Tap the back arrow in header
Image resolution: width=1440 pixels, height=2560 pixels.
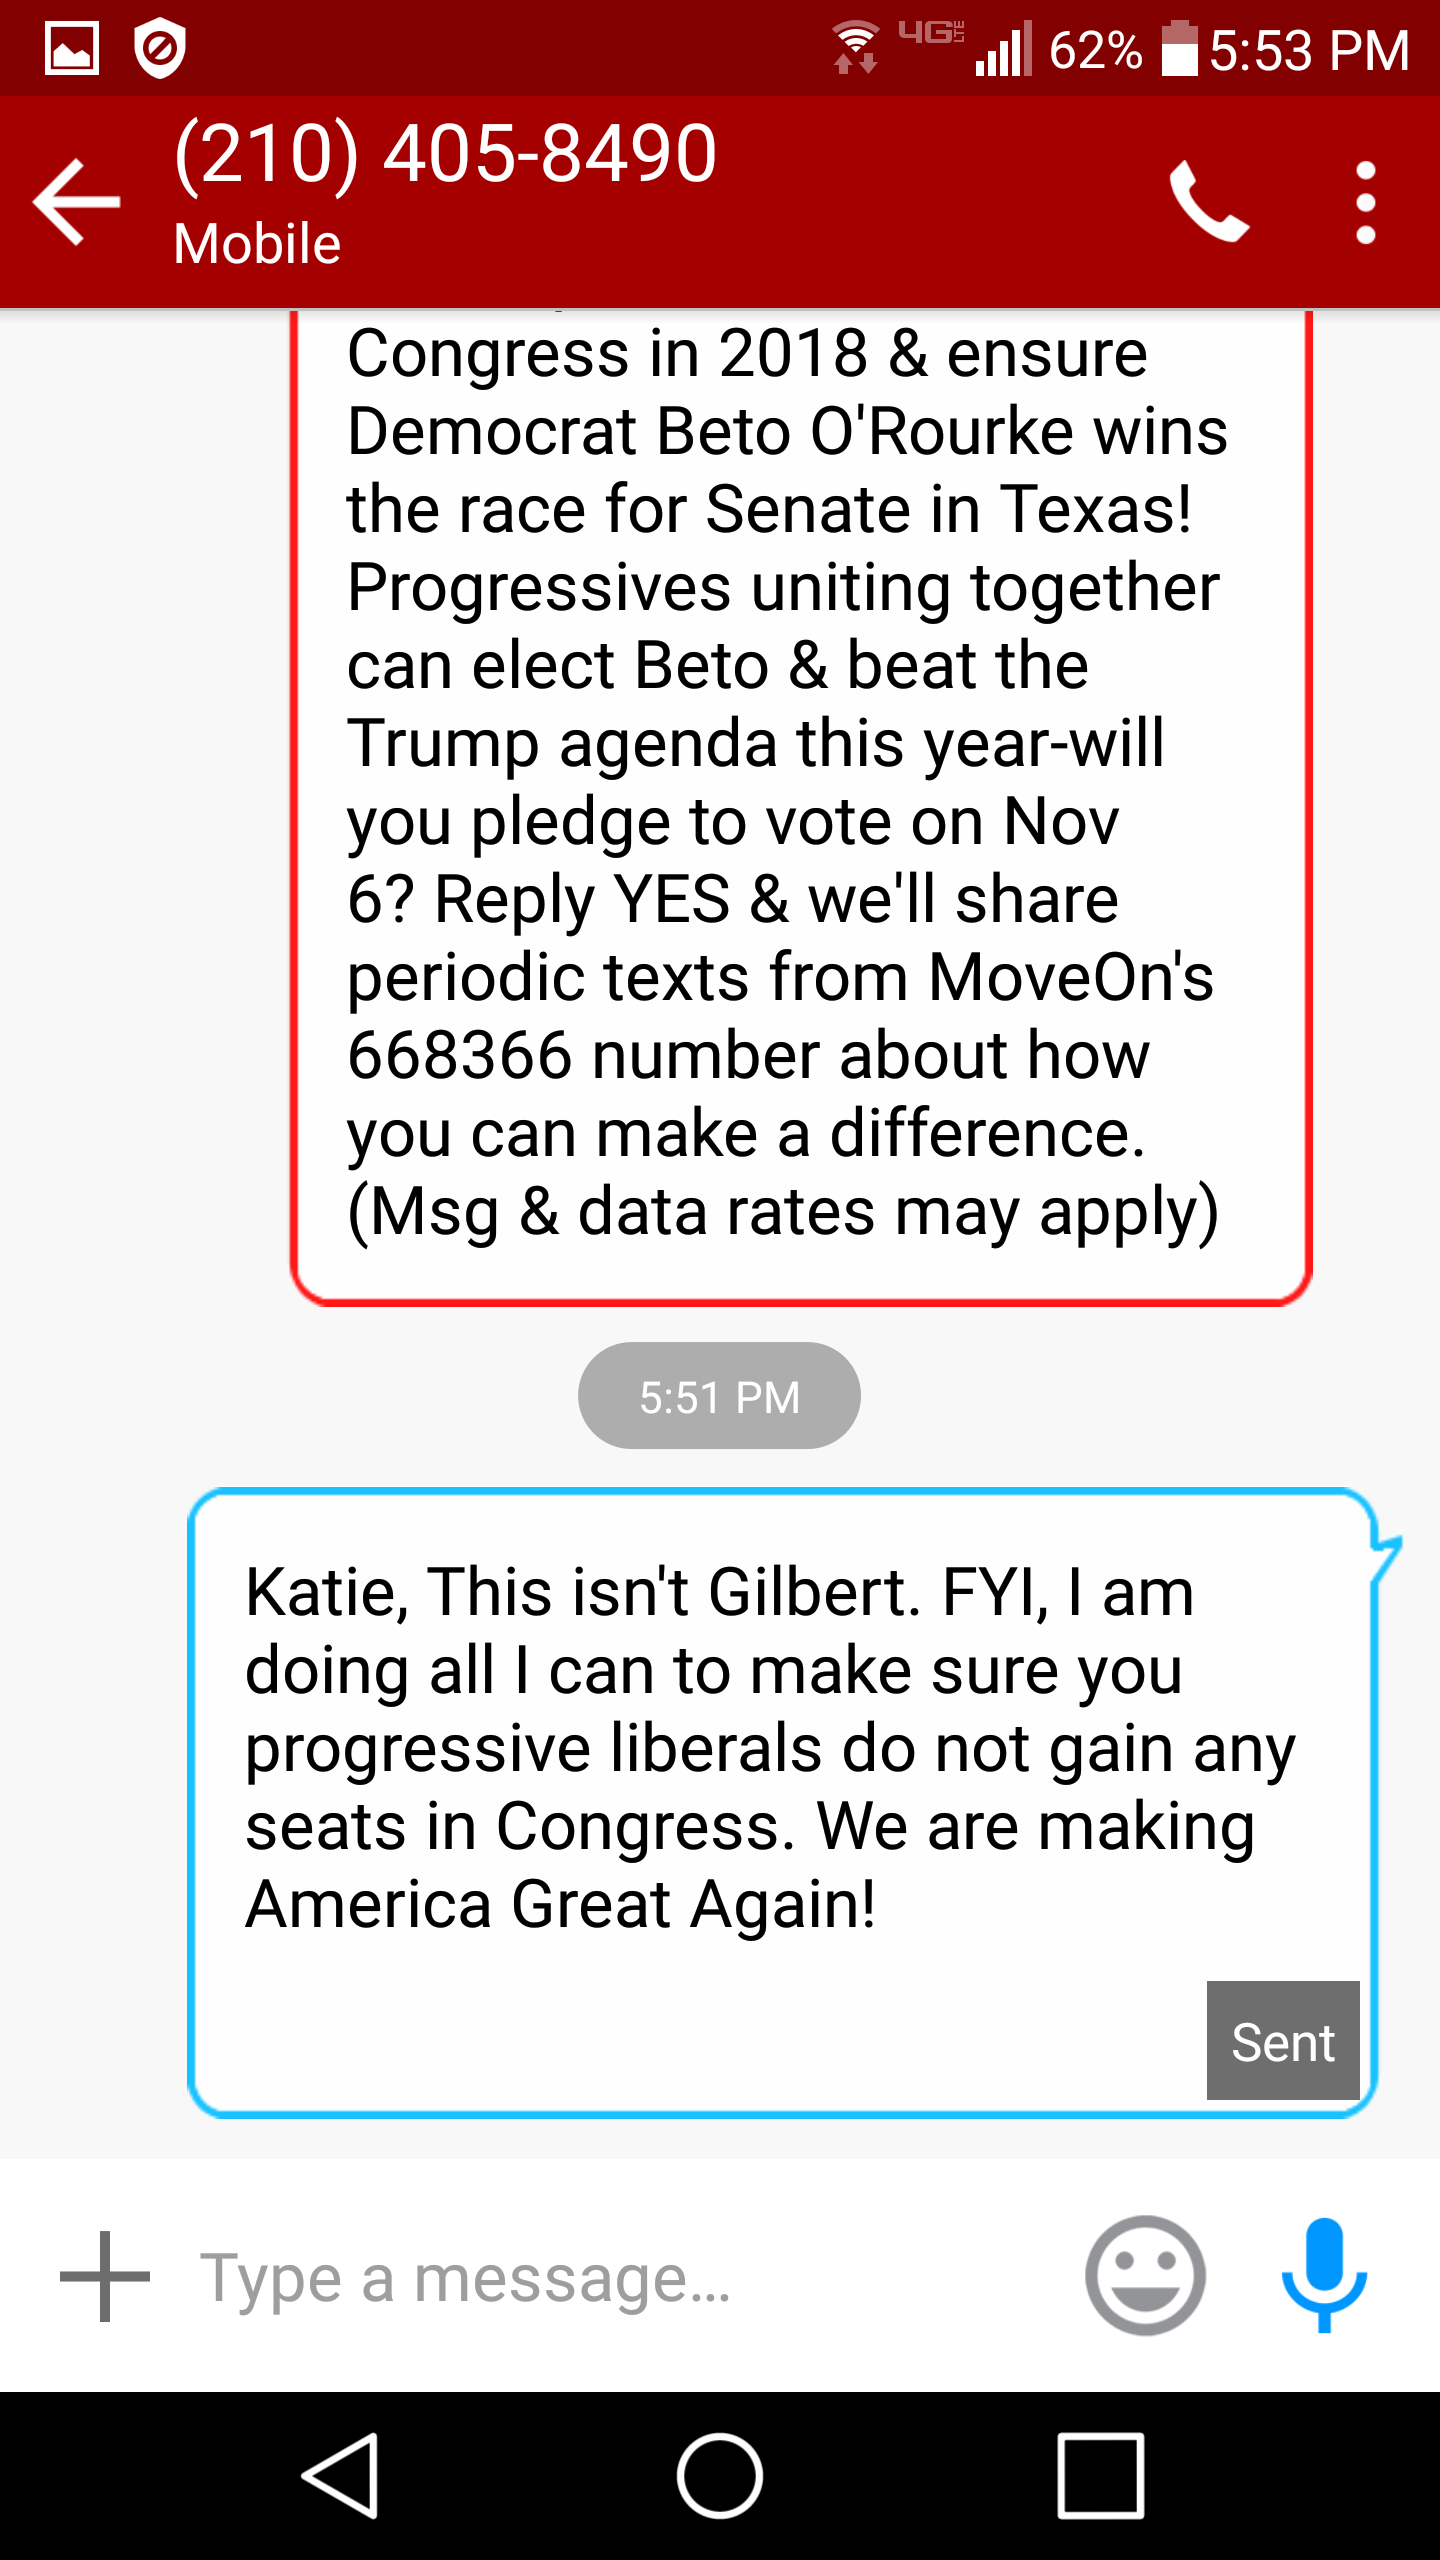[x=77, y=202]
